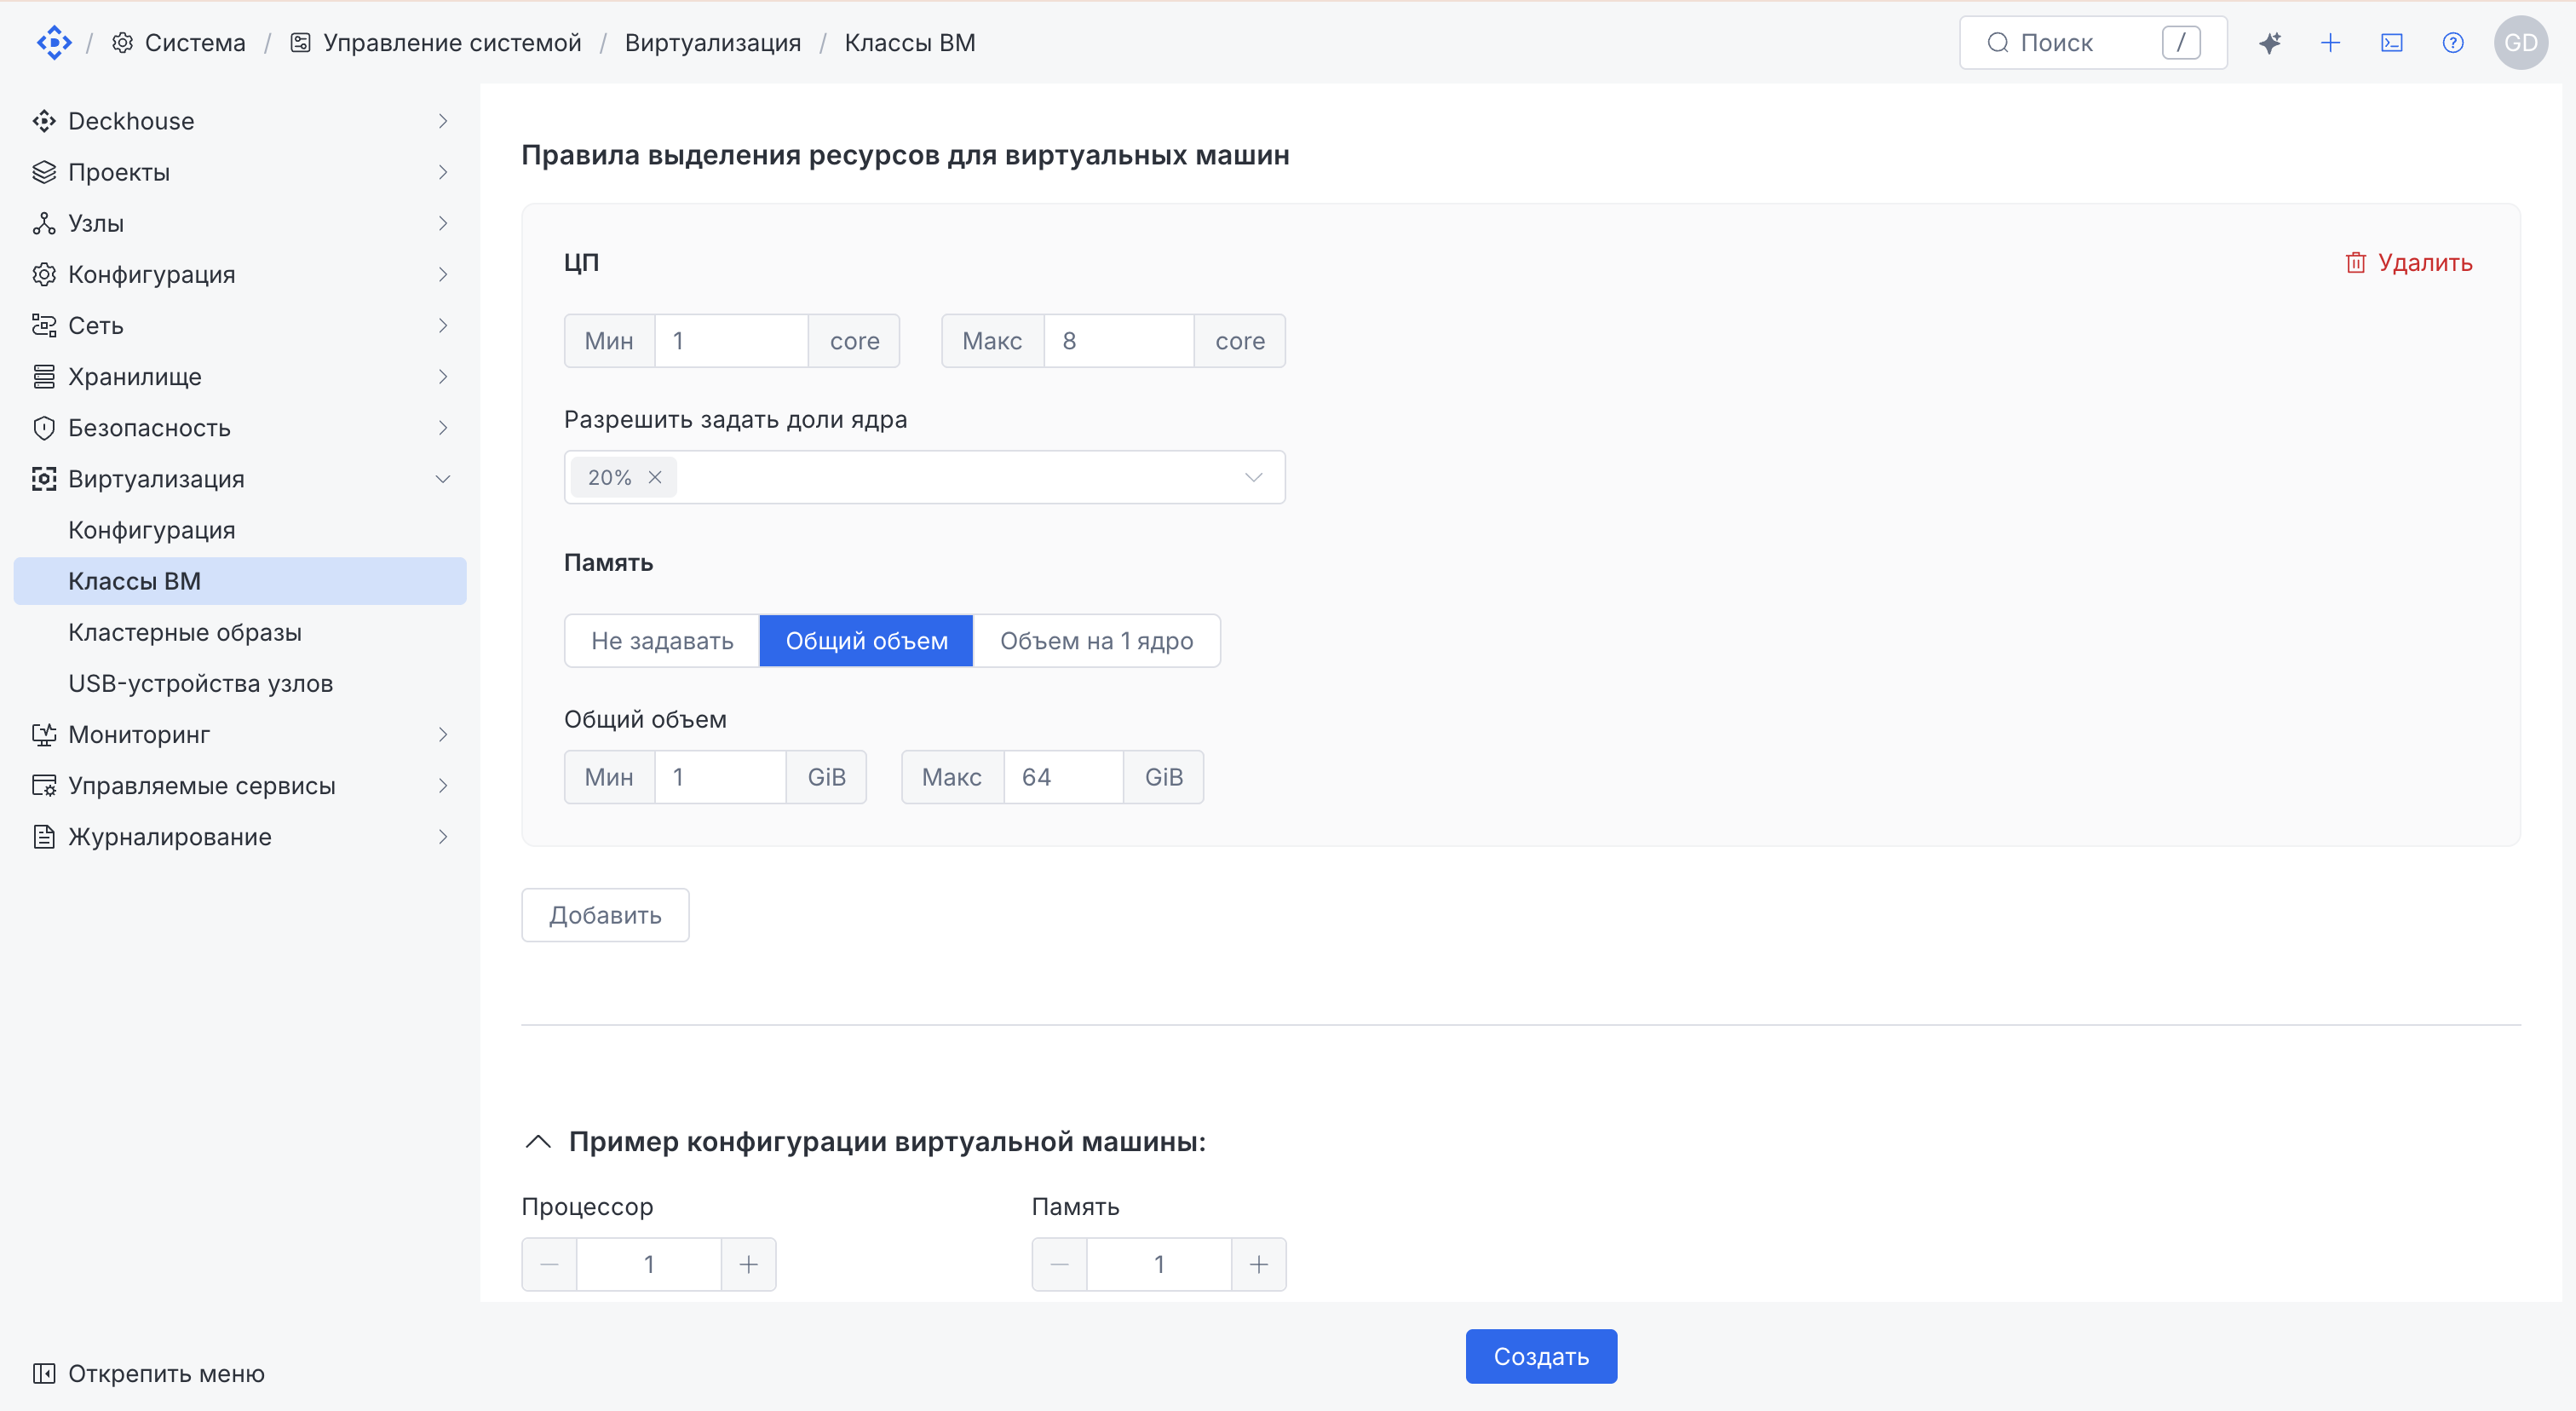The width and height of the screenshot is (2576, 1411).
Task: Open the terminal console icon
Action: (x=2392, y=43)
